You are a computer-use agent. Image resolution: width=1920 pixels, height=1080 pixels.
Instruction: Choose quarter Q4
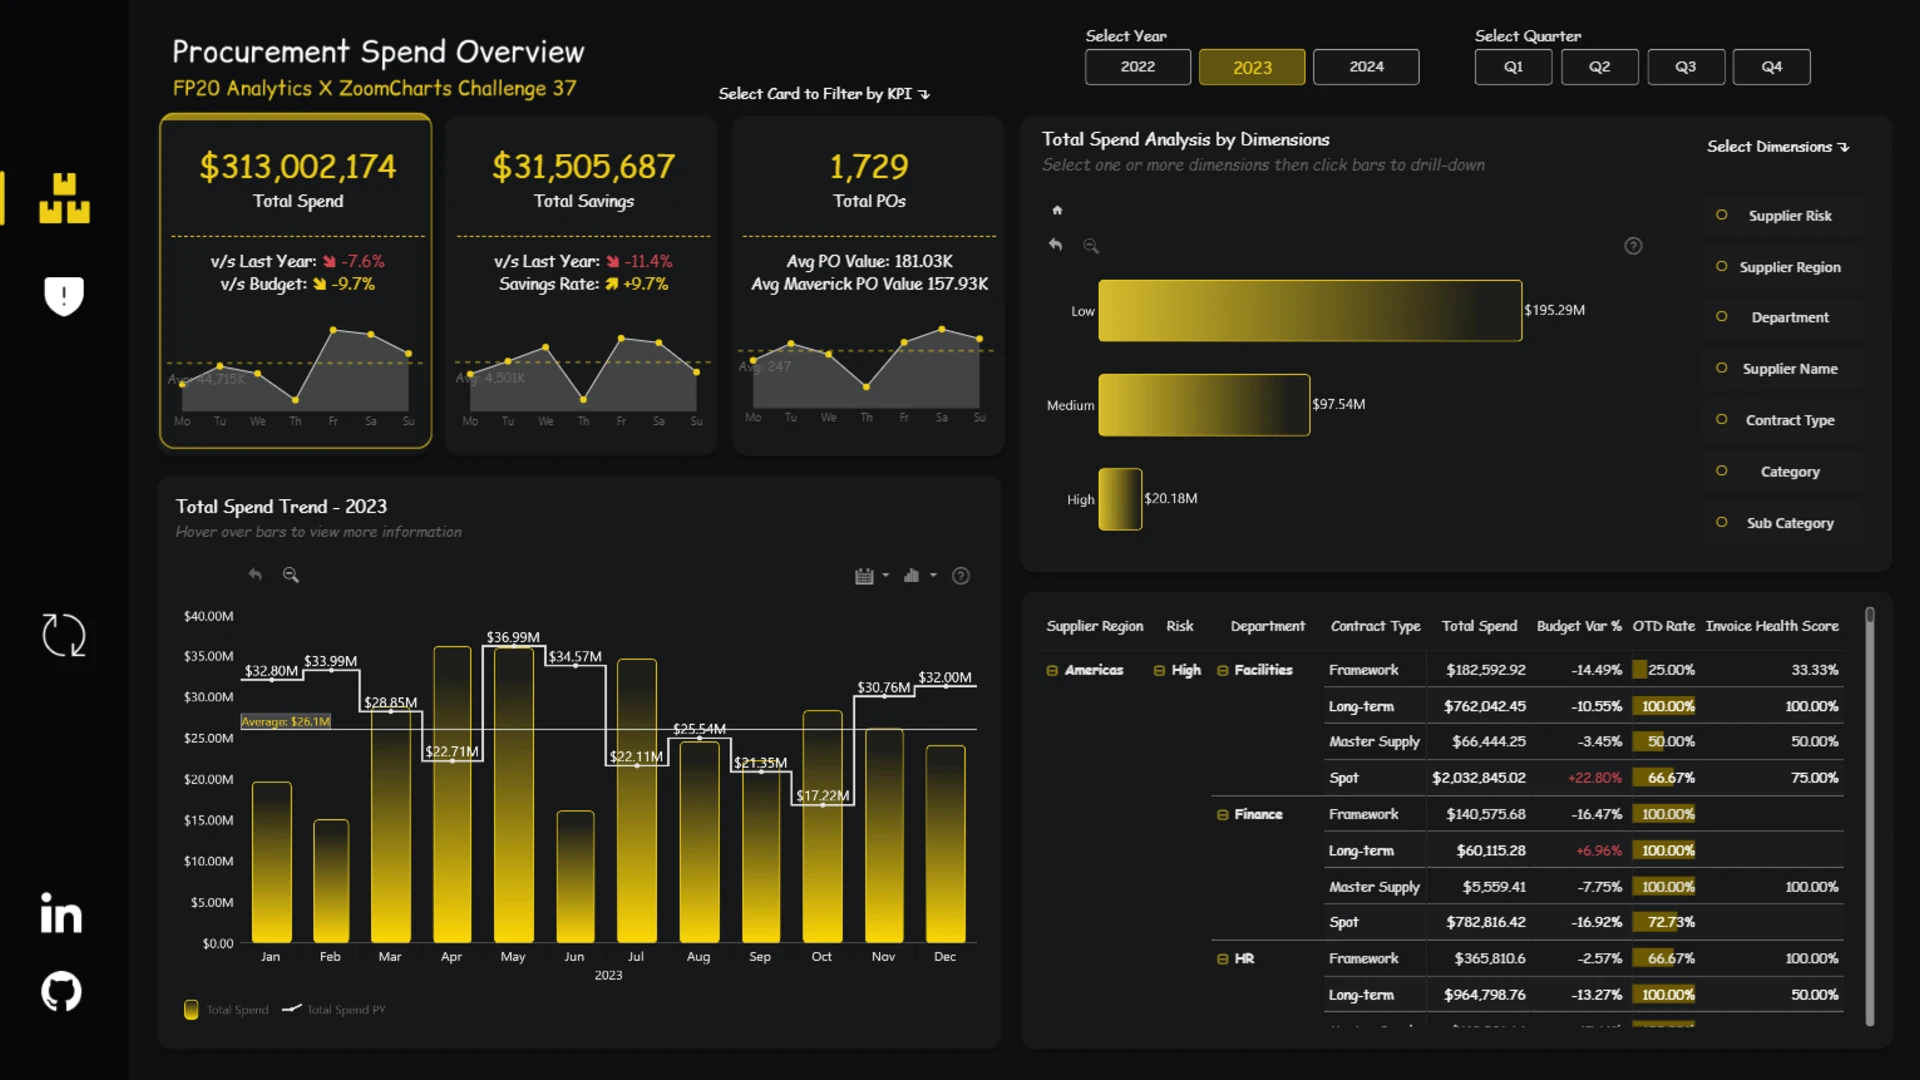(x=1772, y=67)
